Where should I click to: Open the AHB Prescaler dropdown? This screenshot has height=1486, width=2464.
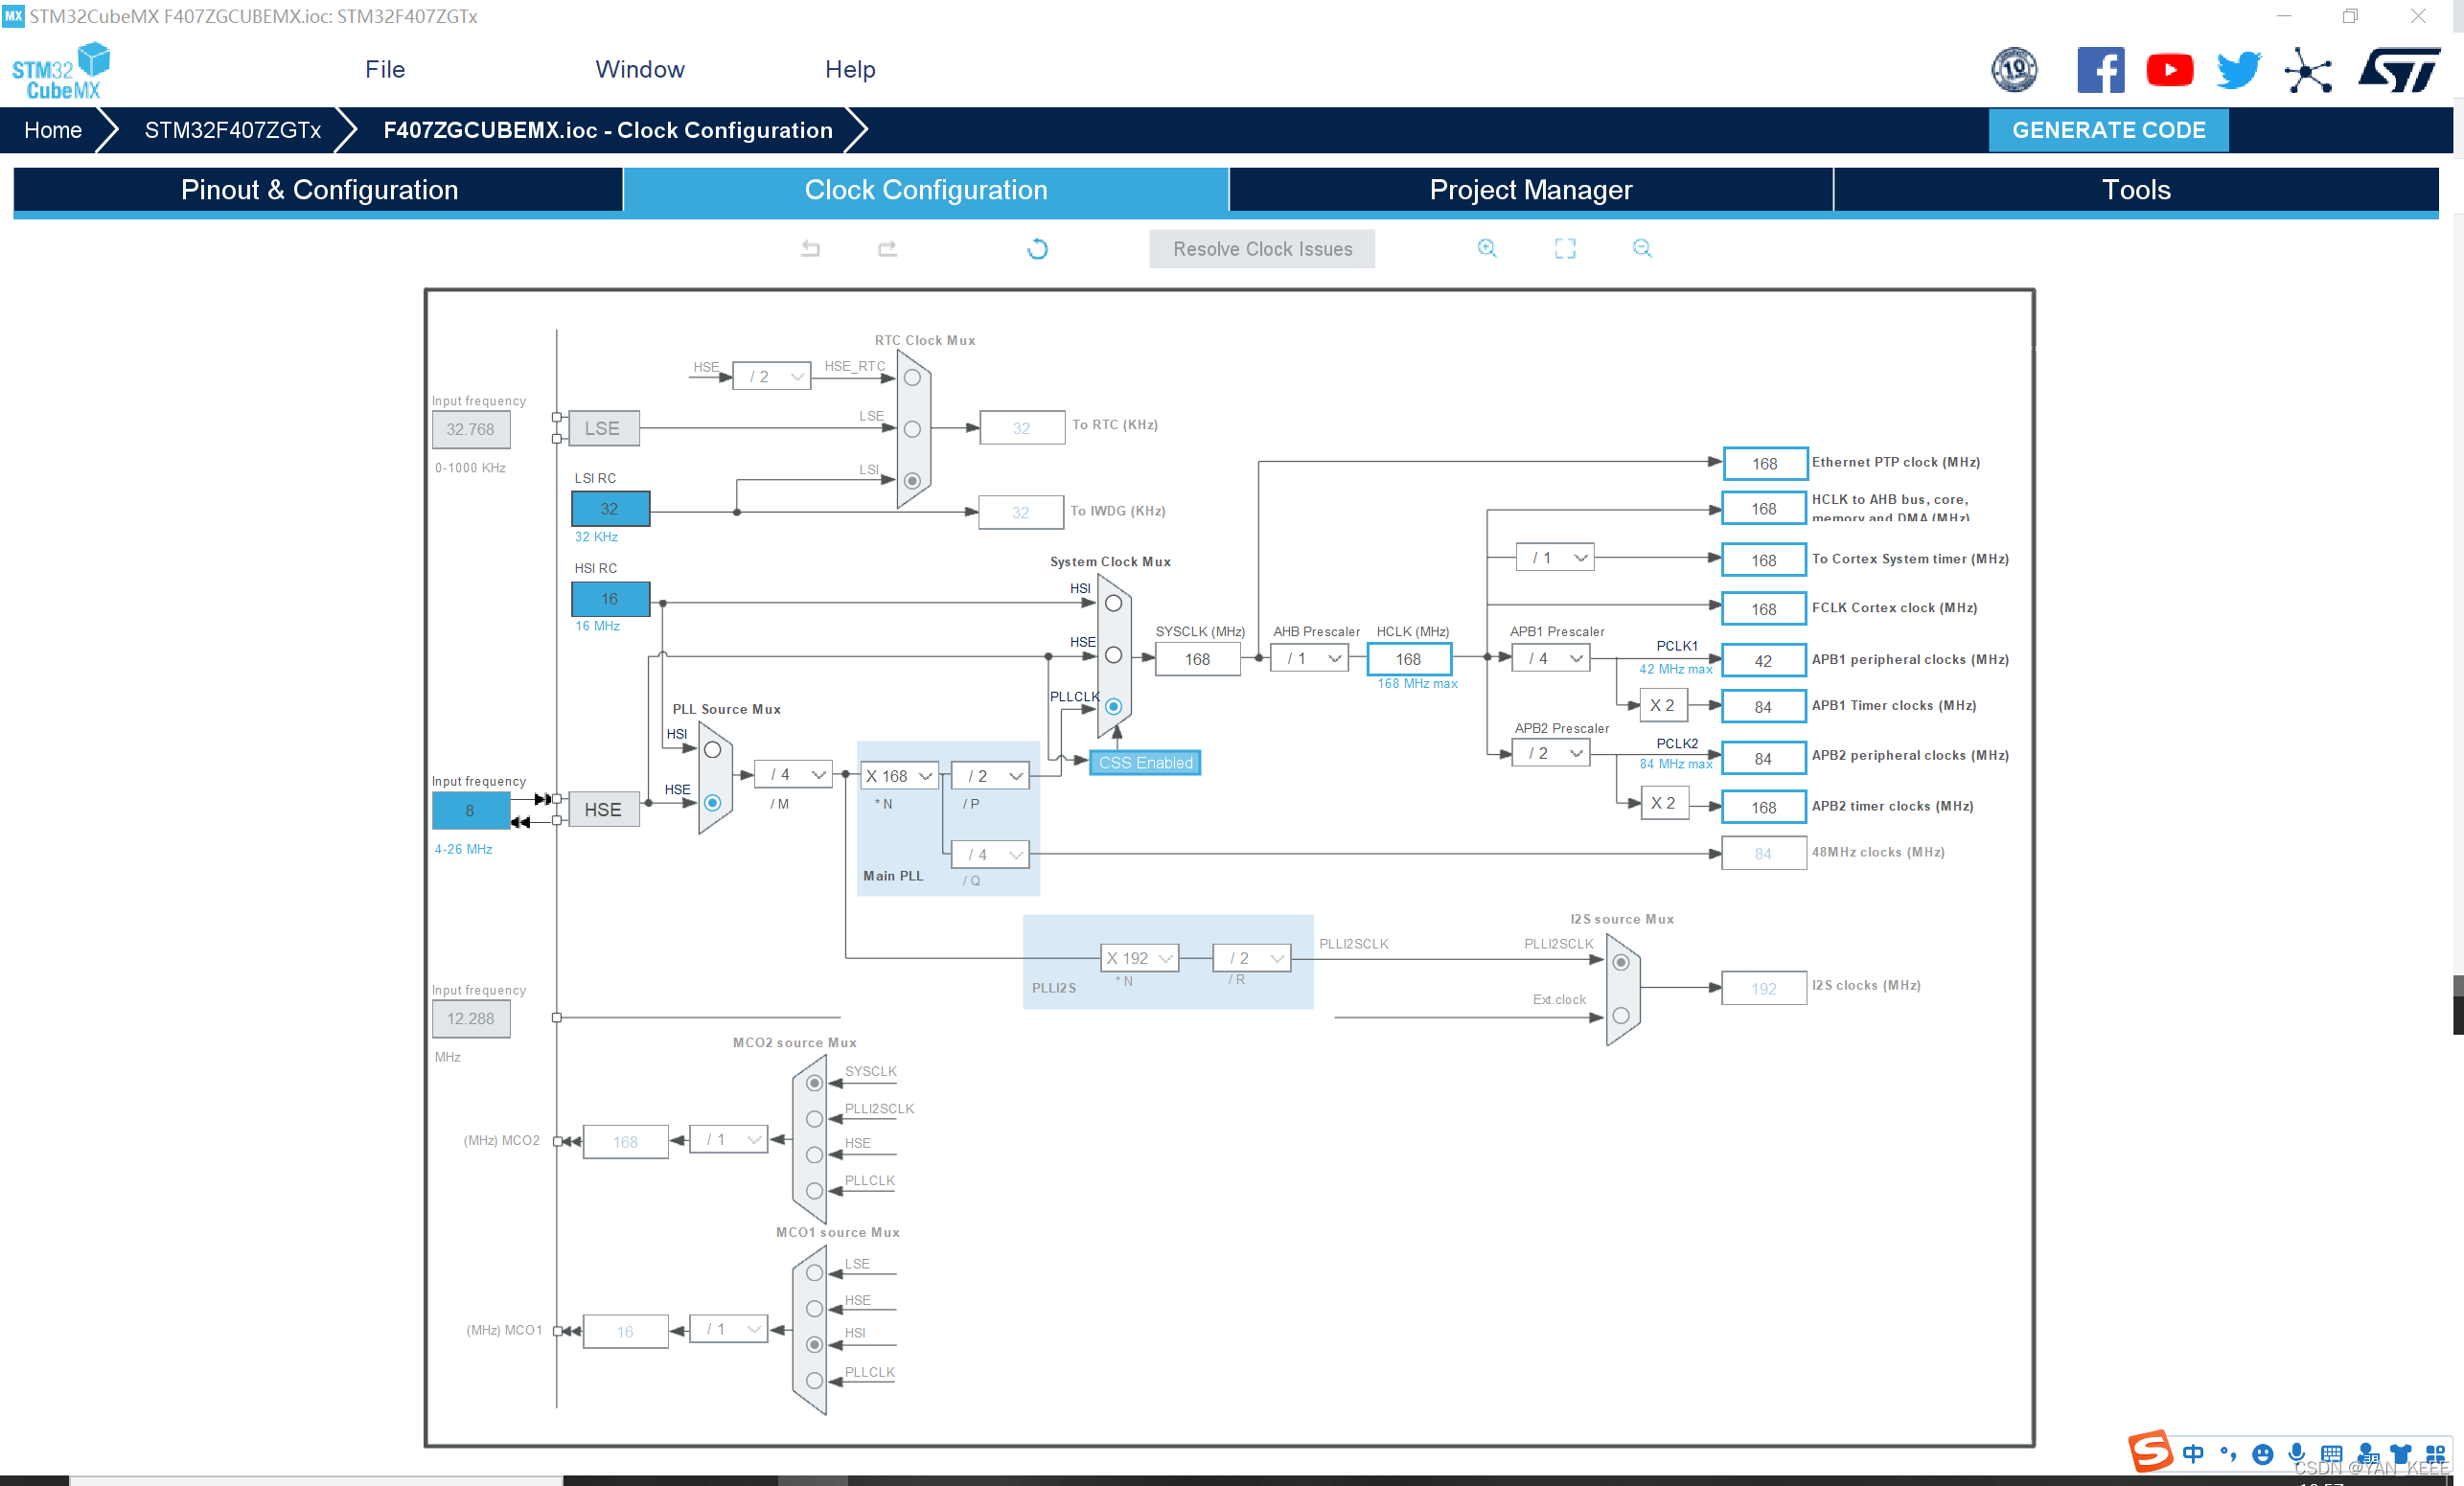(1310, 658)
